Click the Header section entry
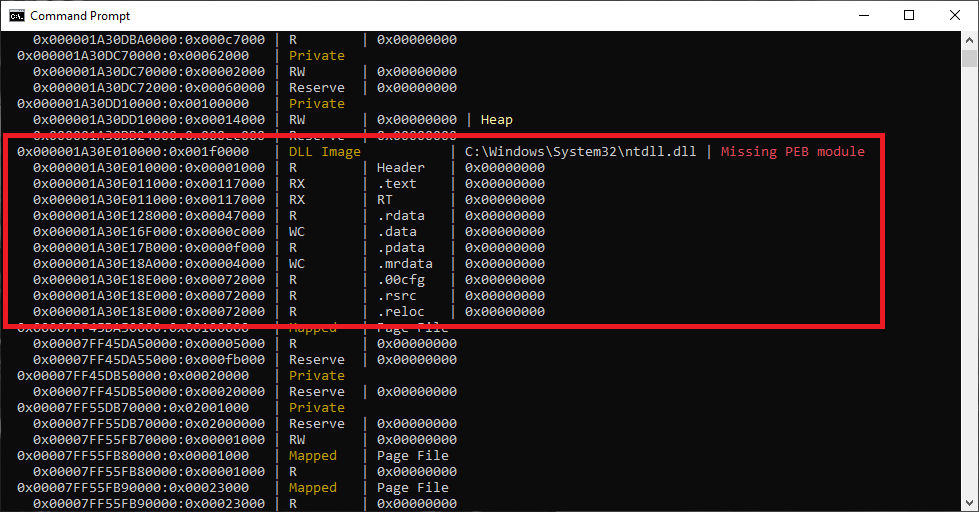Viewport: 979px width, 512px height. [400, 168]
